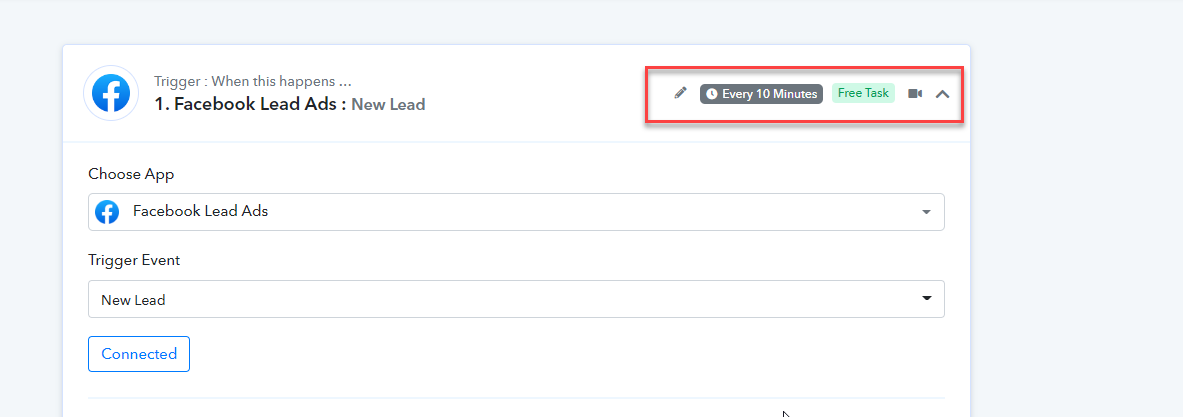This screenshot has height=417, width=1183.
Task: Click New Lead value in Trigger Event box
Action: pos(134,300)
